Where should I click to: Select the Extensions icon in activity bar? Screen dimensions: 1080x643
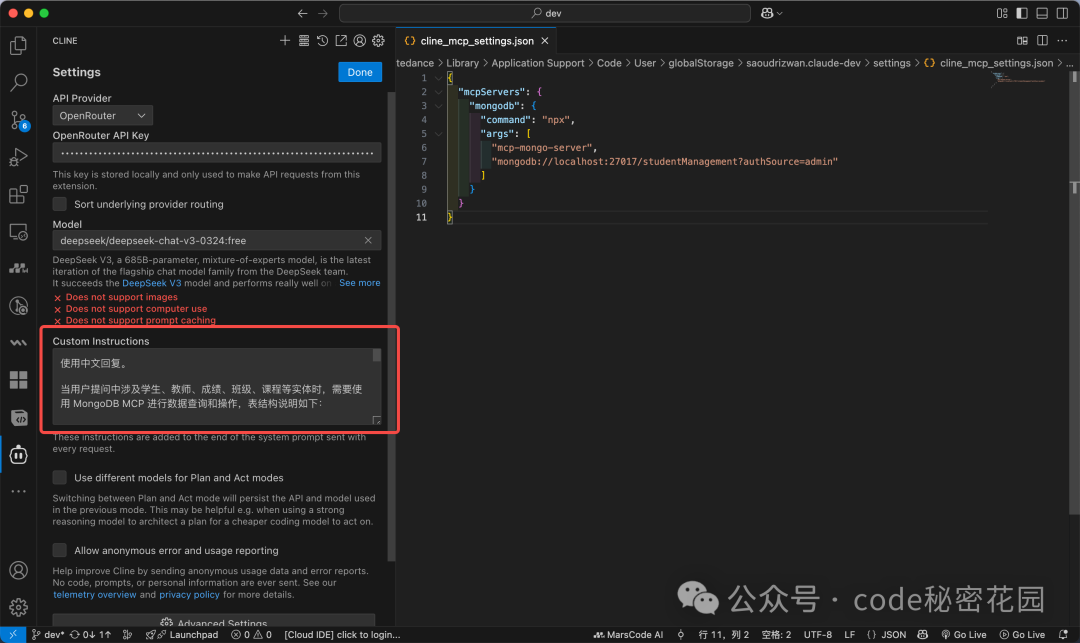point(18,194)
